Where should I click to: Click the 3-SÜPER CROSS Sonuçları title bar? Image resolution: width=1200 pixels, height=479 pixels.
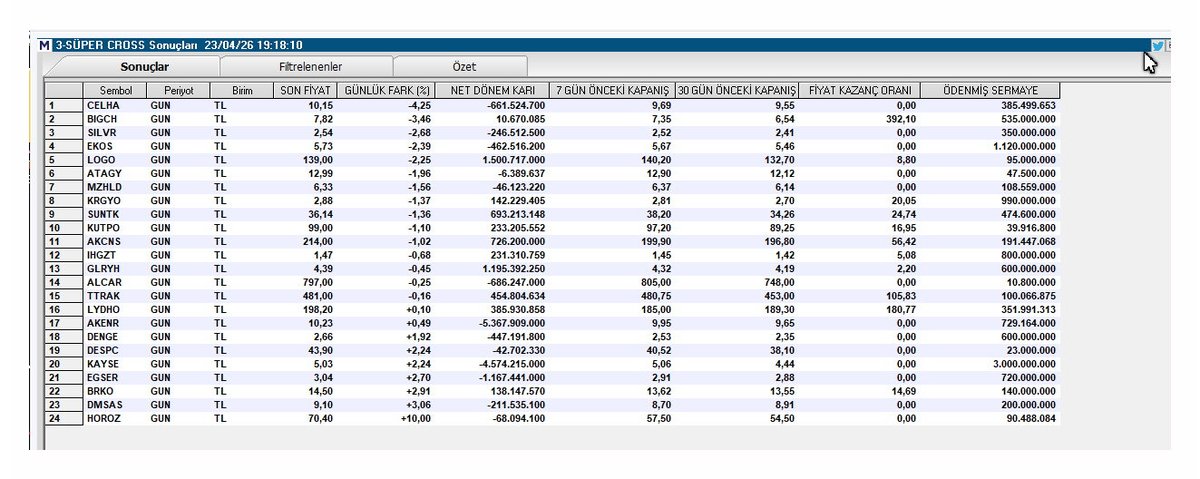(600, 46)
